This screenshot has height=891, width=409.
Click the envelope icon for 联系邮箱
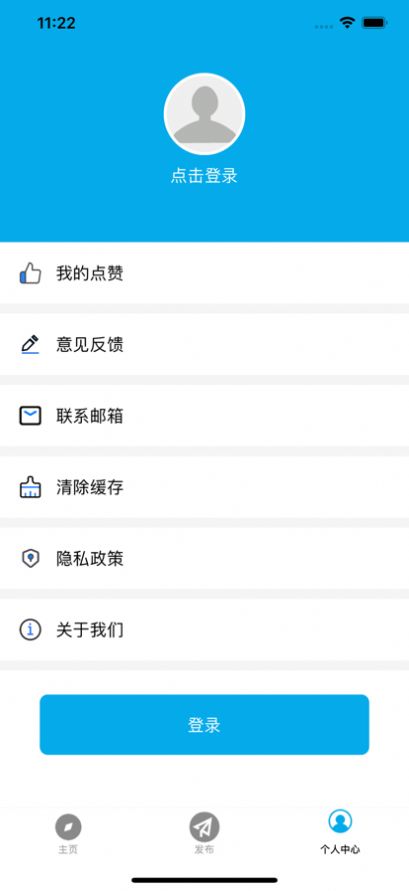pyautogui.click(x=30, y=416)
